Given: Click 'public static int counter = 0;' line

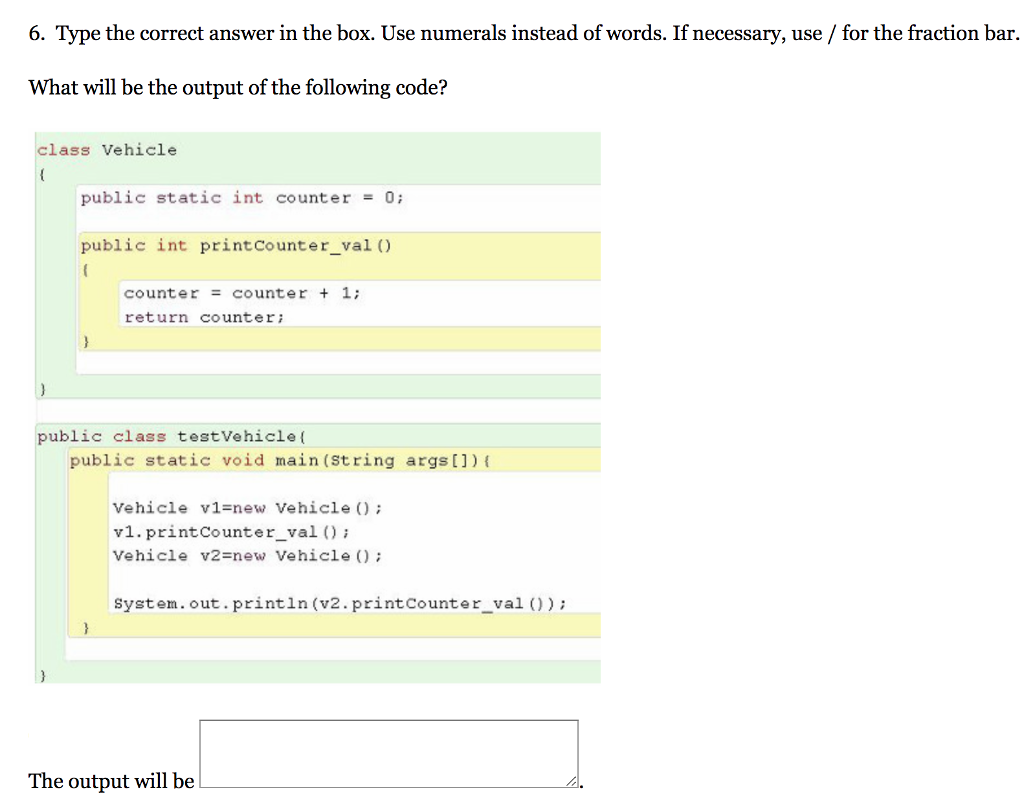Looking at the screenshot, I should point(242,198).
